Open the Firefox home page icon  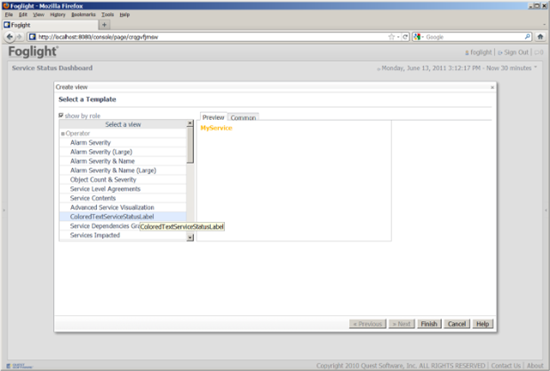click(x=540, y=36)
